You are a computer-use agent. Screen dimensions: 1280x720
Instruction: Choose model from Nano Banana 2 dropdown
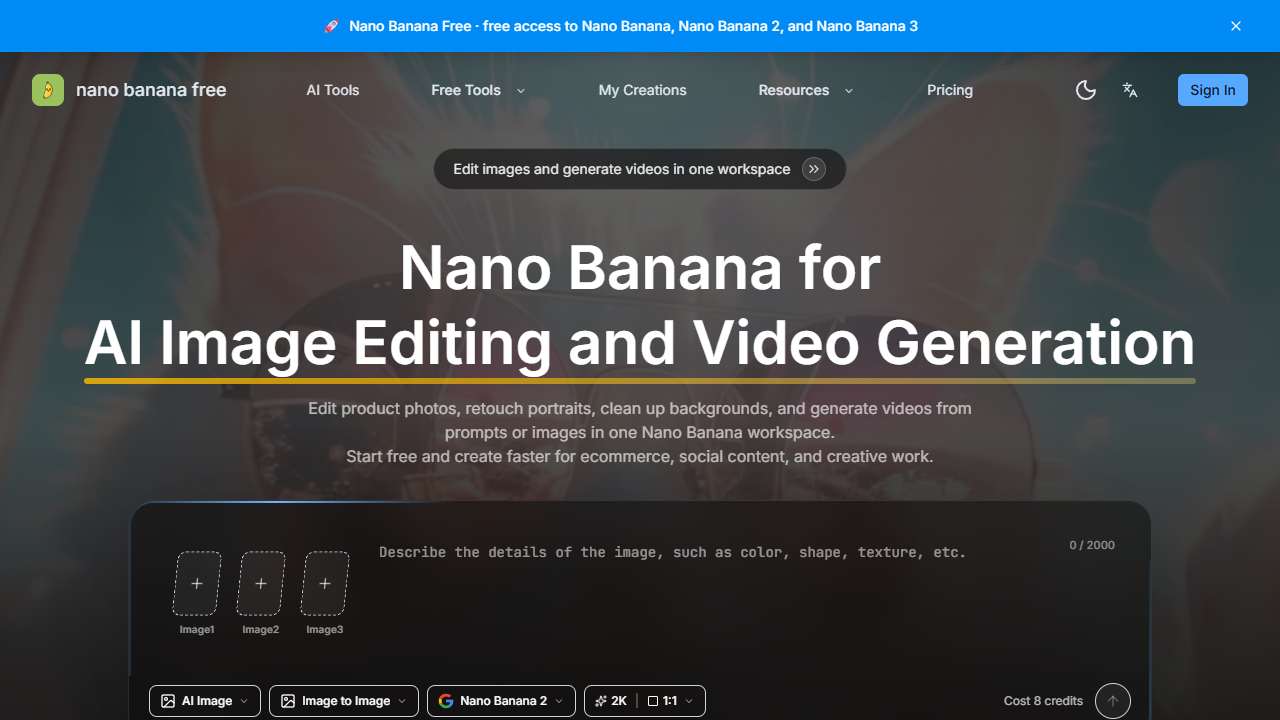coord(501,701)
